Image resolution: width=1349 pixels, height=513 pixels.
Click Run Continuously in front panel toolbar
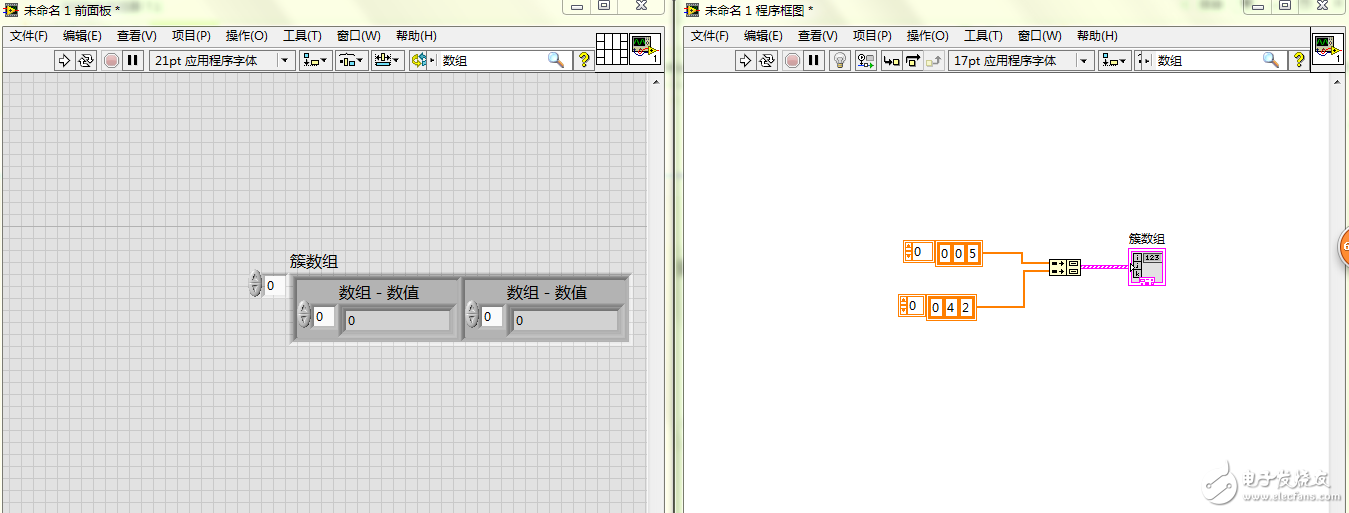pos(86,60)
